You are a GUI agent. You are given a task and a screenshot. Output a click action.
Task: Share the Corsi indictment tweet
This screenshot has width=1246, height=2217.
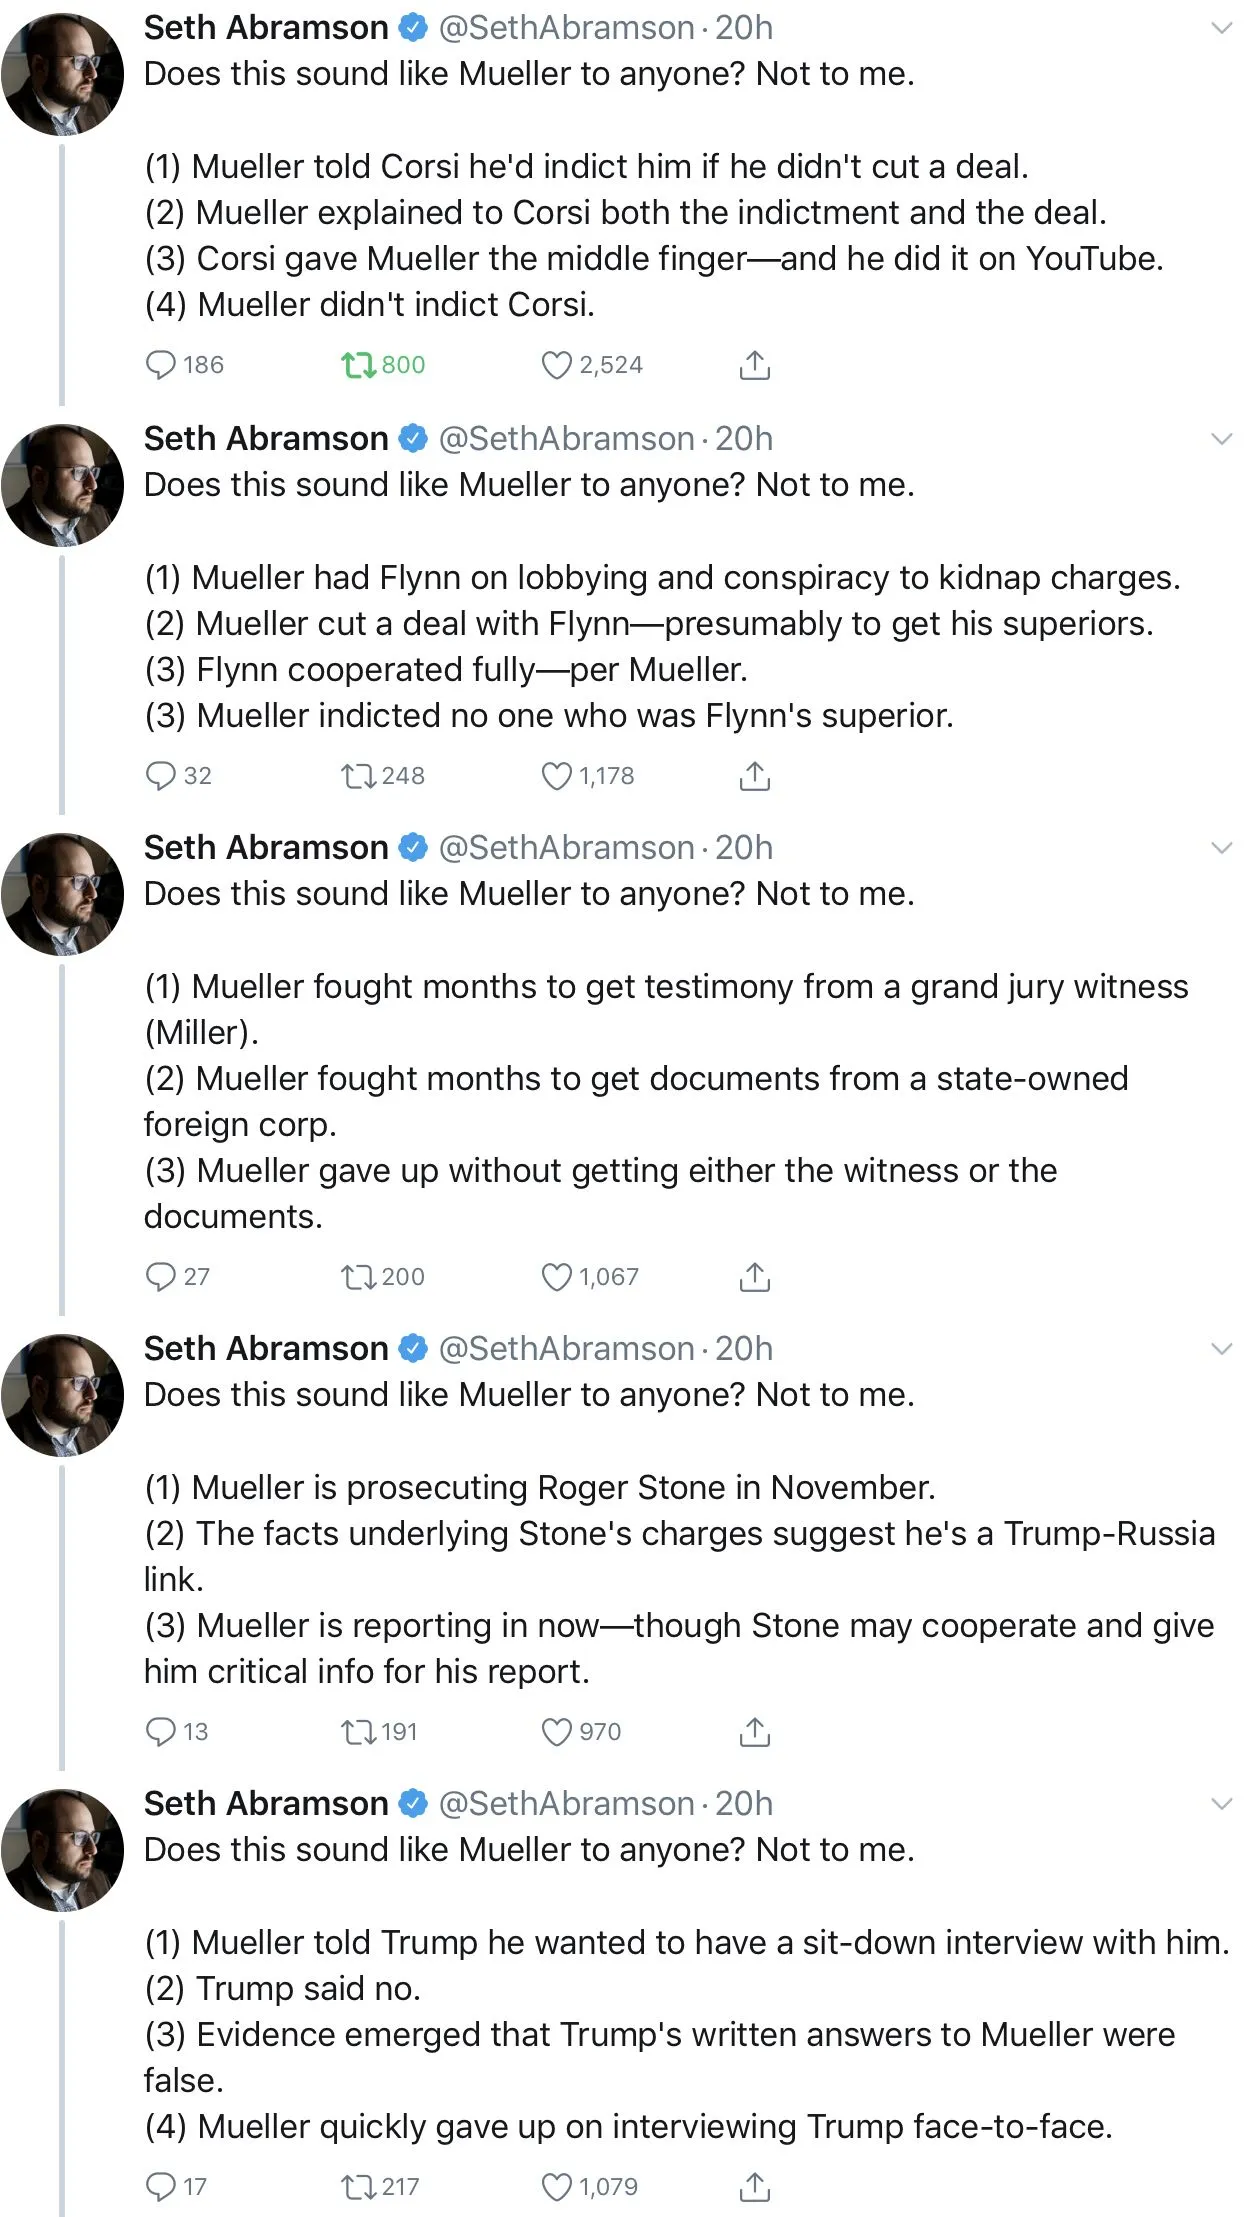(754, 365)
